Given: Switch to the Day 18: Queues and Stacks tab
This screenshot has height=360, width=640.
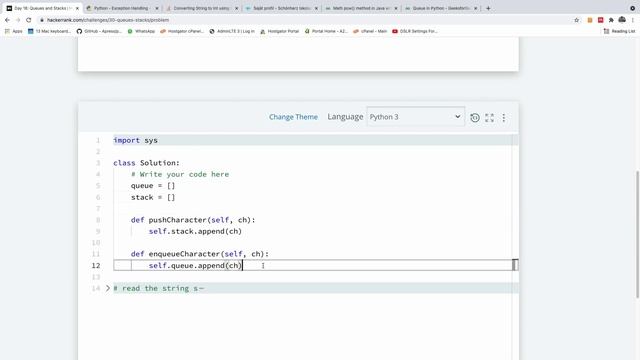Looking at the screenshot, I should tap(41, 8).
